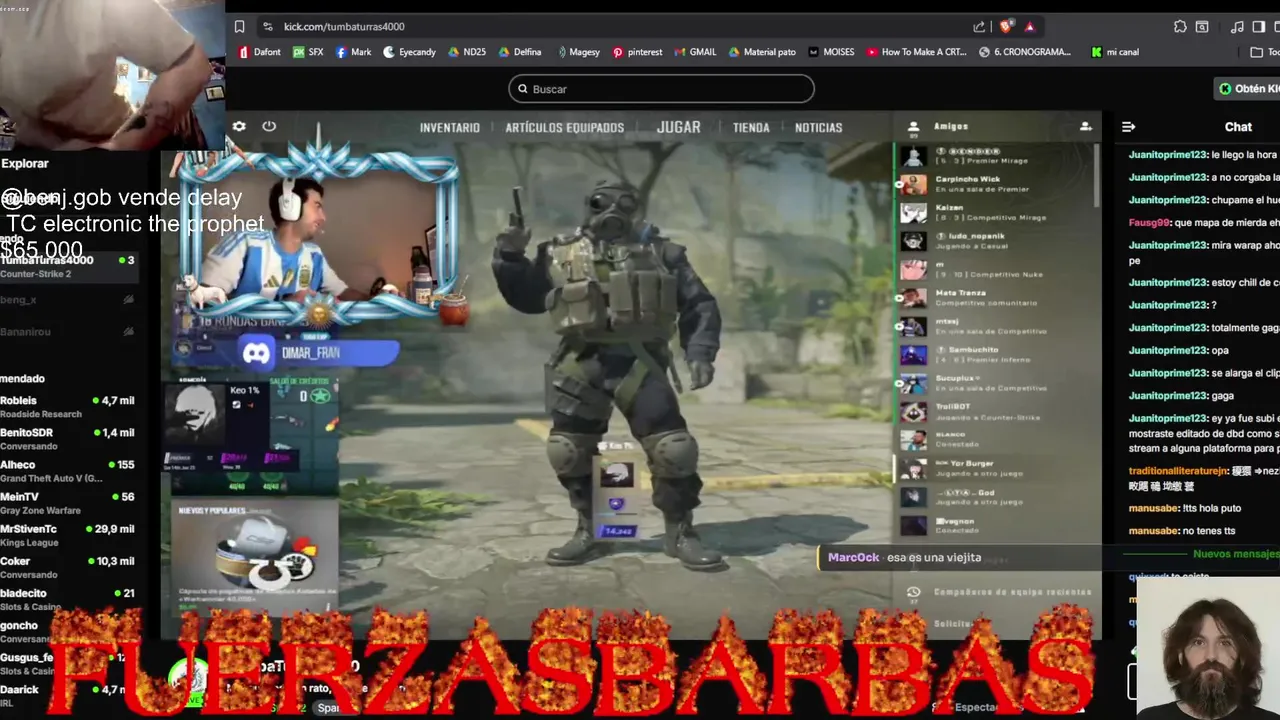Click the Nuevos mensajes chat notice
The height and width of the screenshot is (720, 1280).
[1235, 554]
